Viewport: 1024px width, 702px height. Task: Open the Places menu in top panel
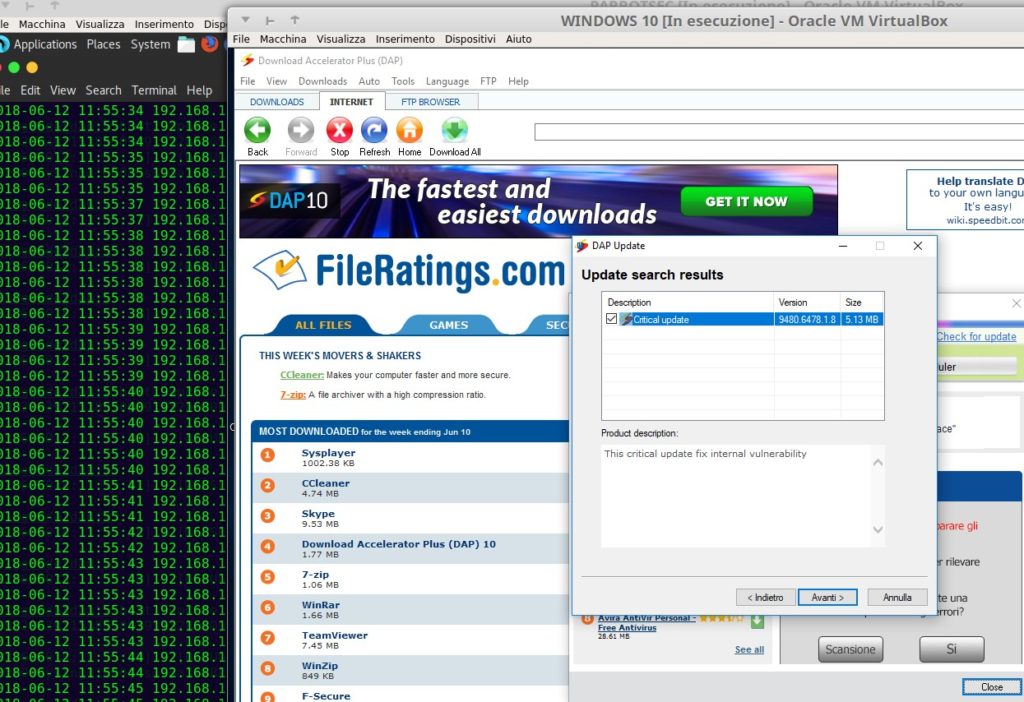point(103,44)
